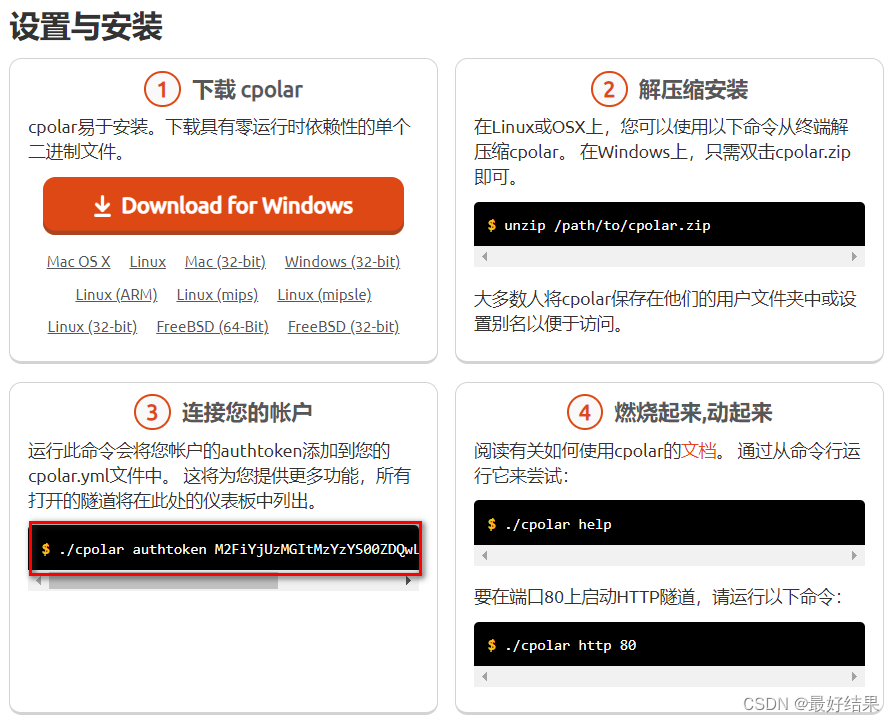This screenshot has width=895, height=722.
Task: Select the Linux (mipsle) download link
Action: tap(324, 295)
